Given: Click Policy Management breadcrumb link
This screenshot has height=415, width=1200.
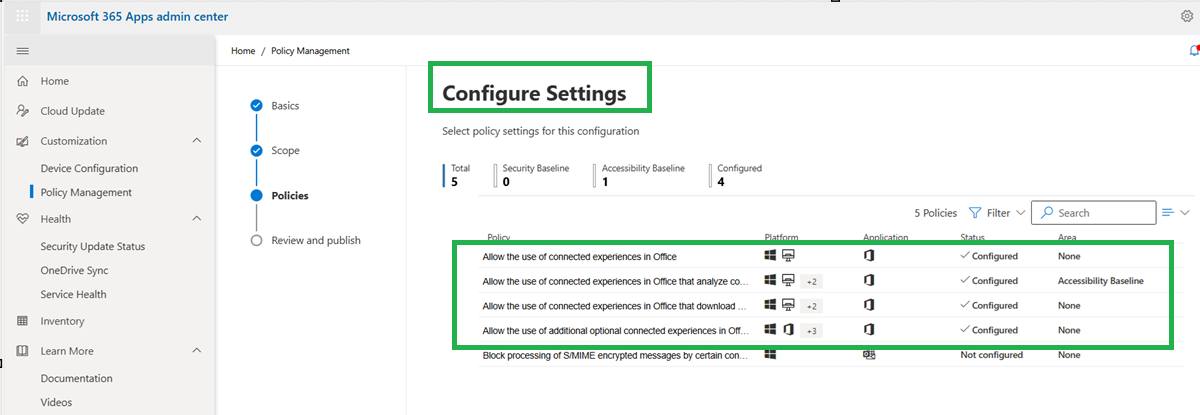Looking at the screenshot, I should pos(310,51).
